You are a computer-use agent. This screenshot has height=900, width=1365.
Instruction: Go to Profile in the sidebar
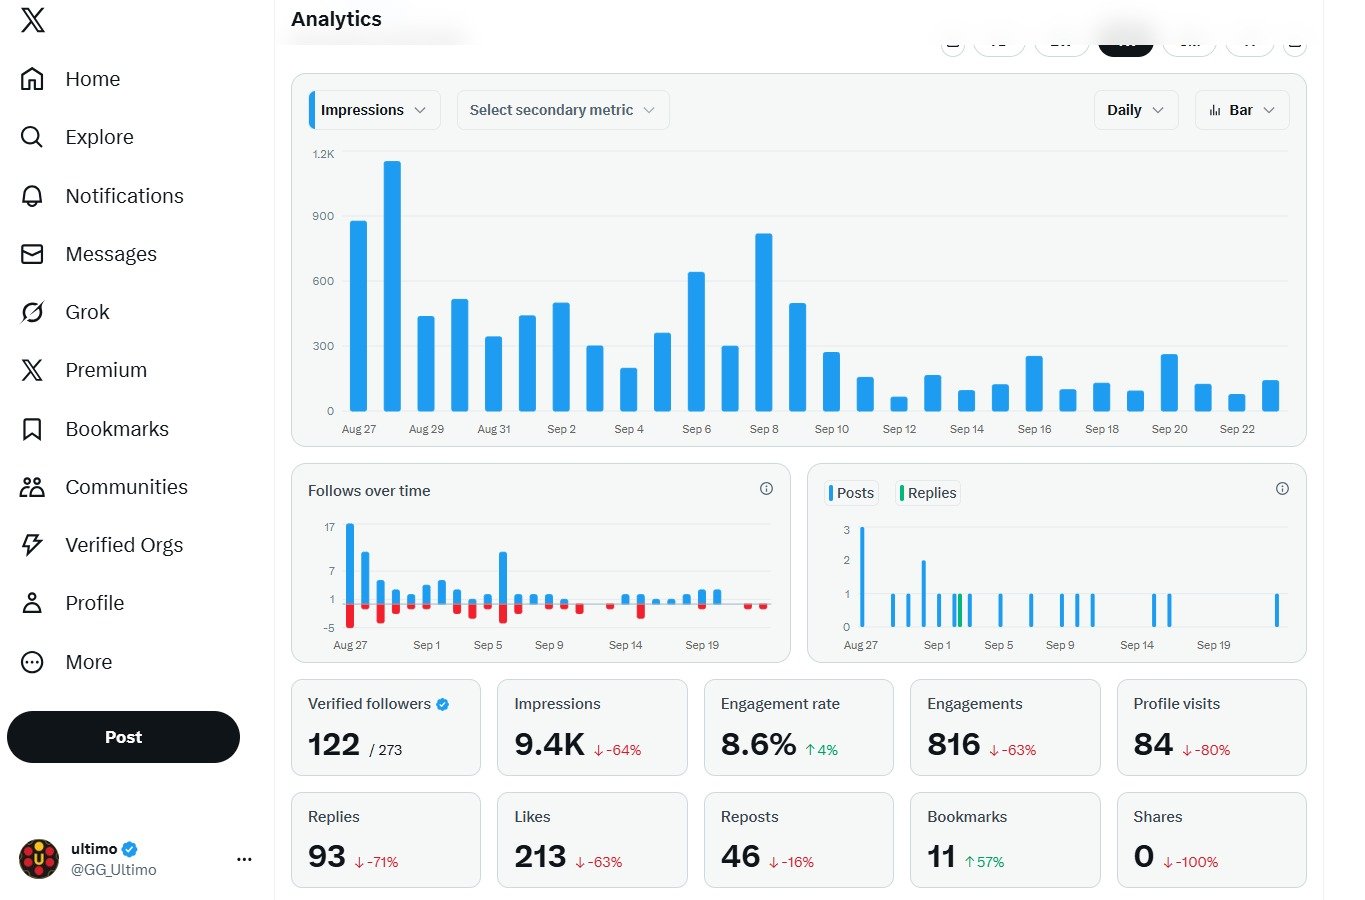[94, 603]
